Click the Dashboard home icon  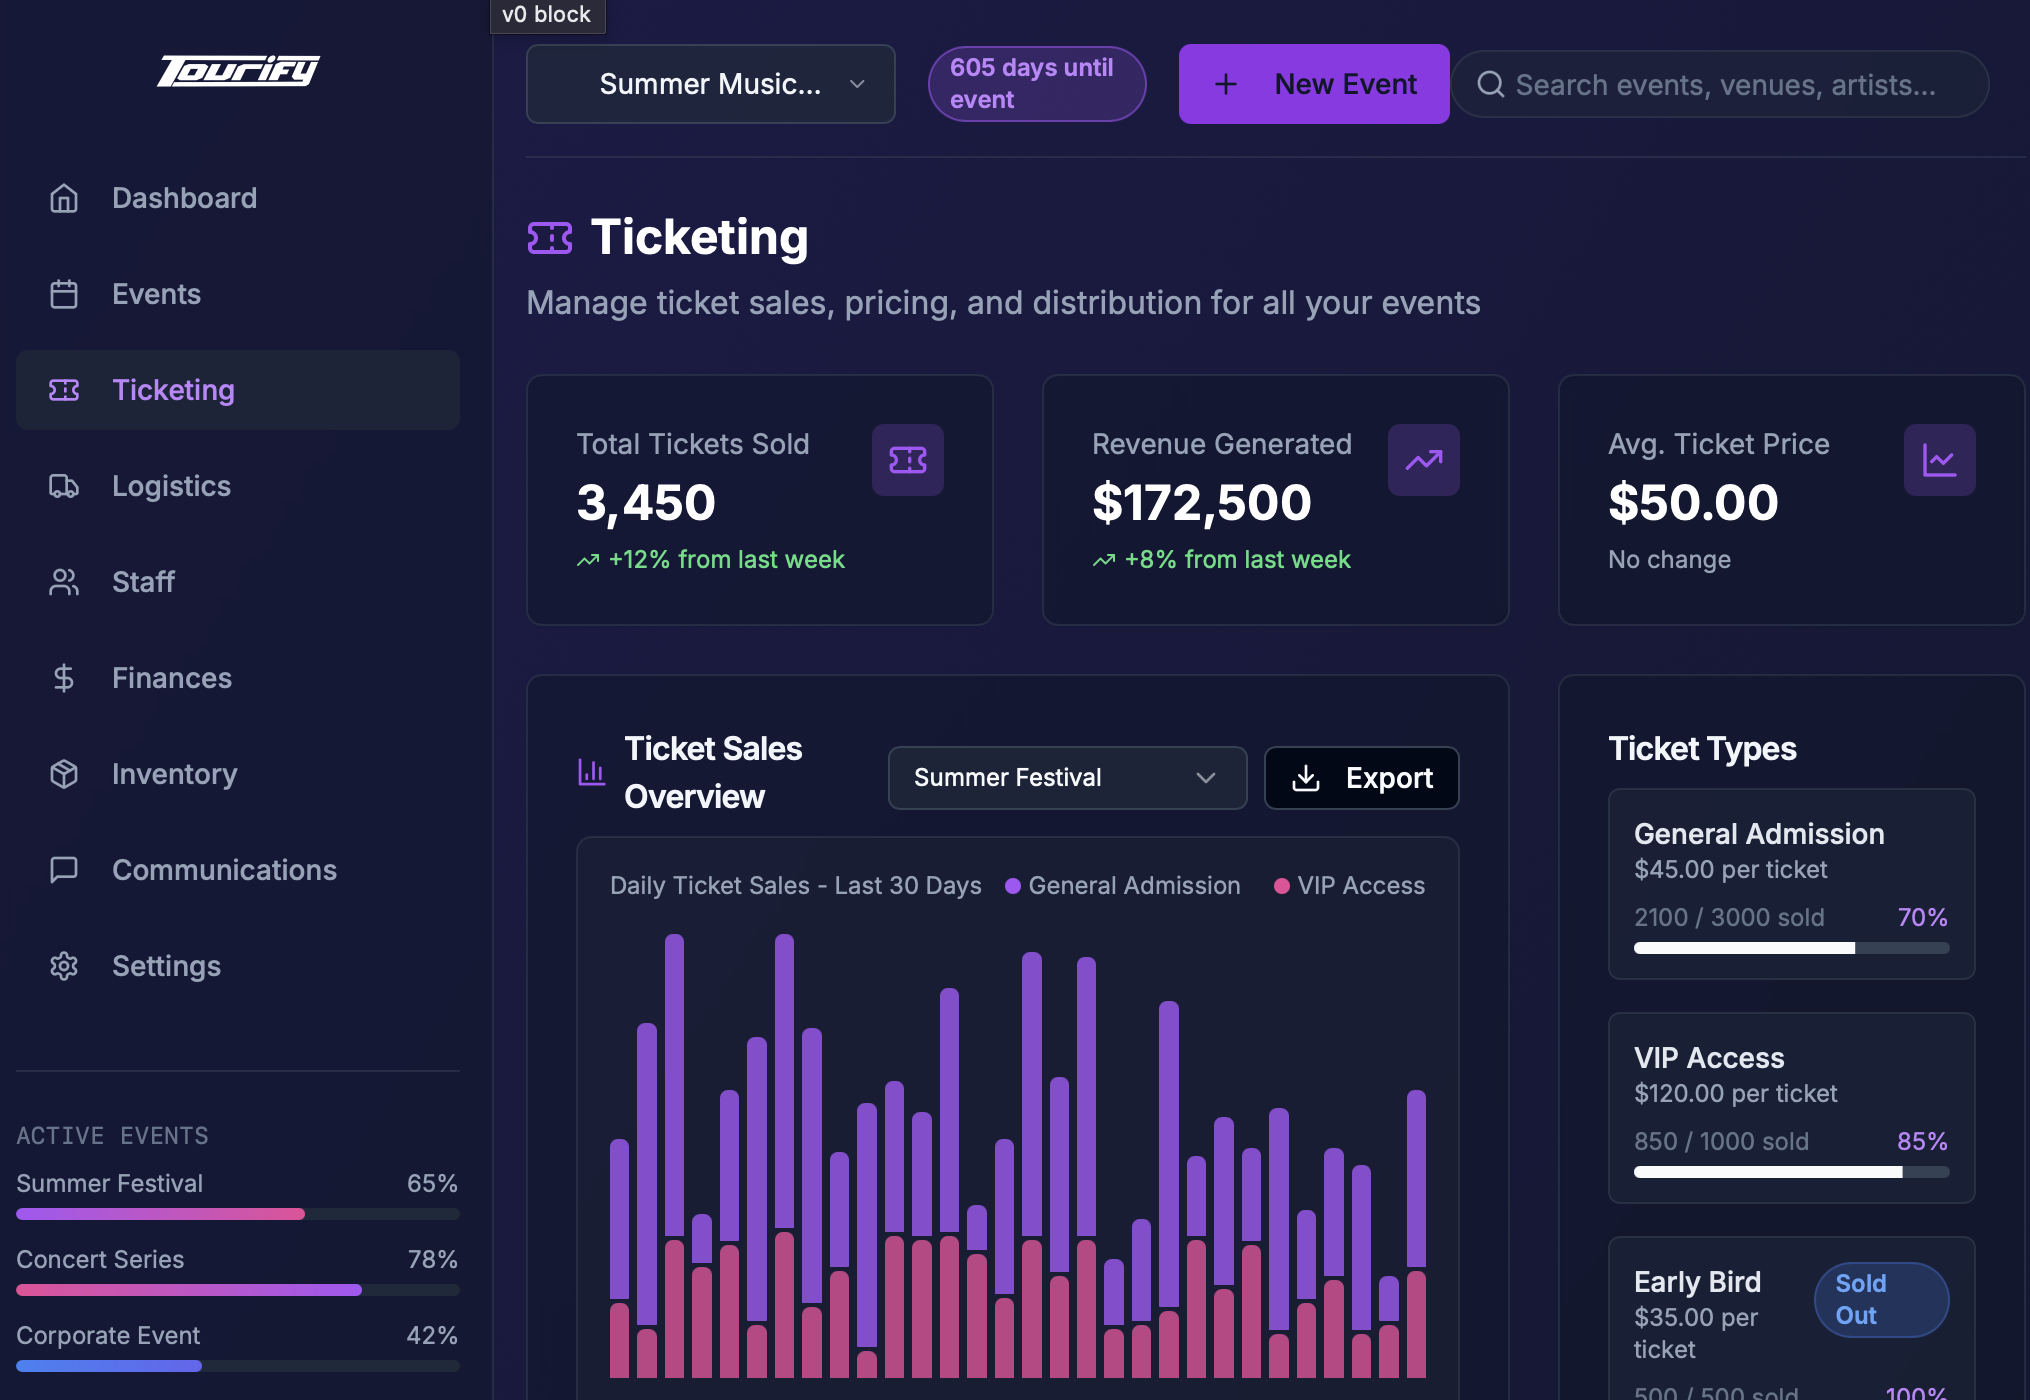pyautogui.click(x=64, y=198)
